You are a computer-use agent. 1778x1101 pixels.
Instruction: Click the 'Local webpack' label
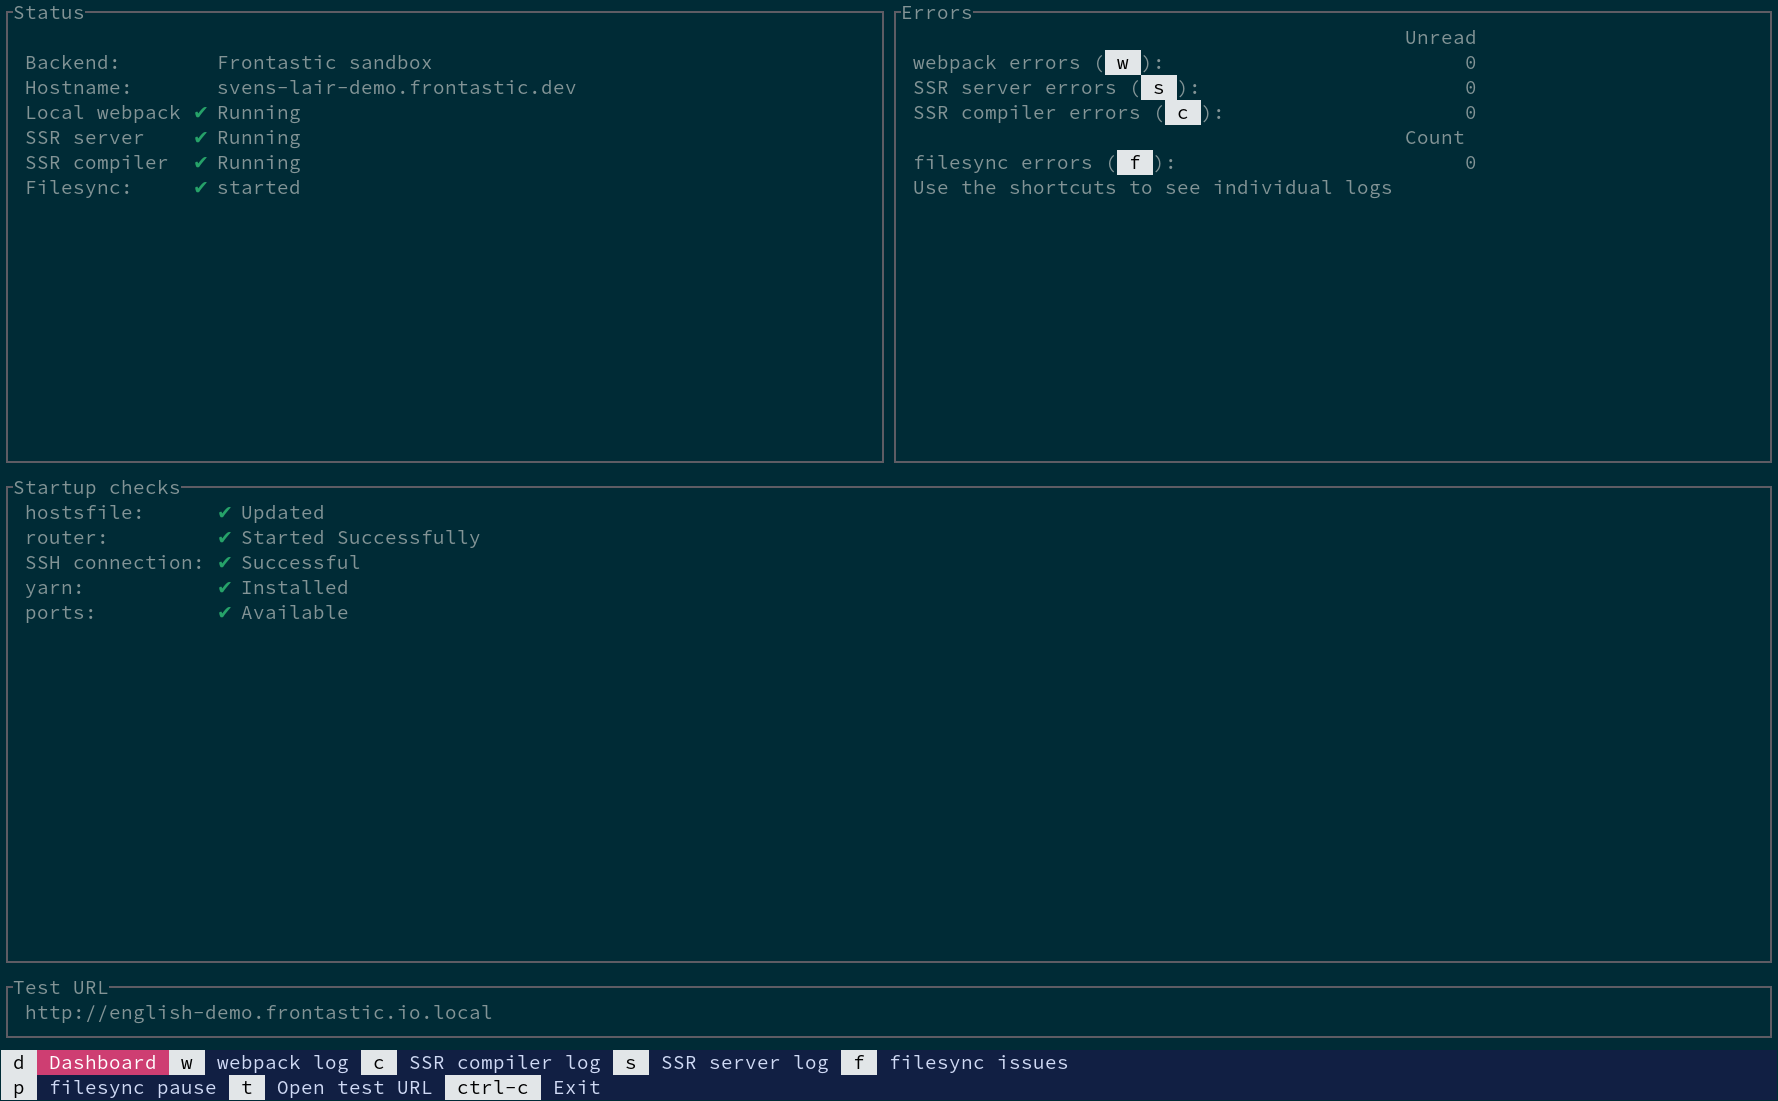103,112
